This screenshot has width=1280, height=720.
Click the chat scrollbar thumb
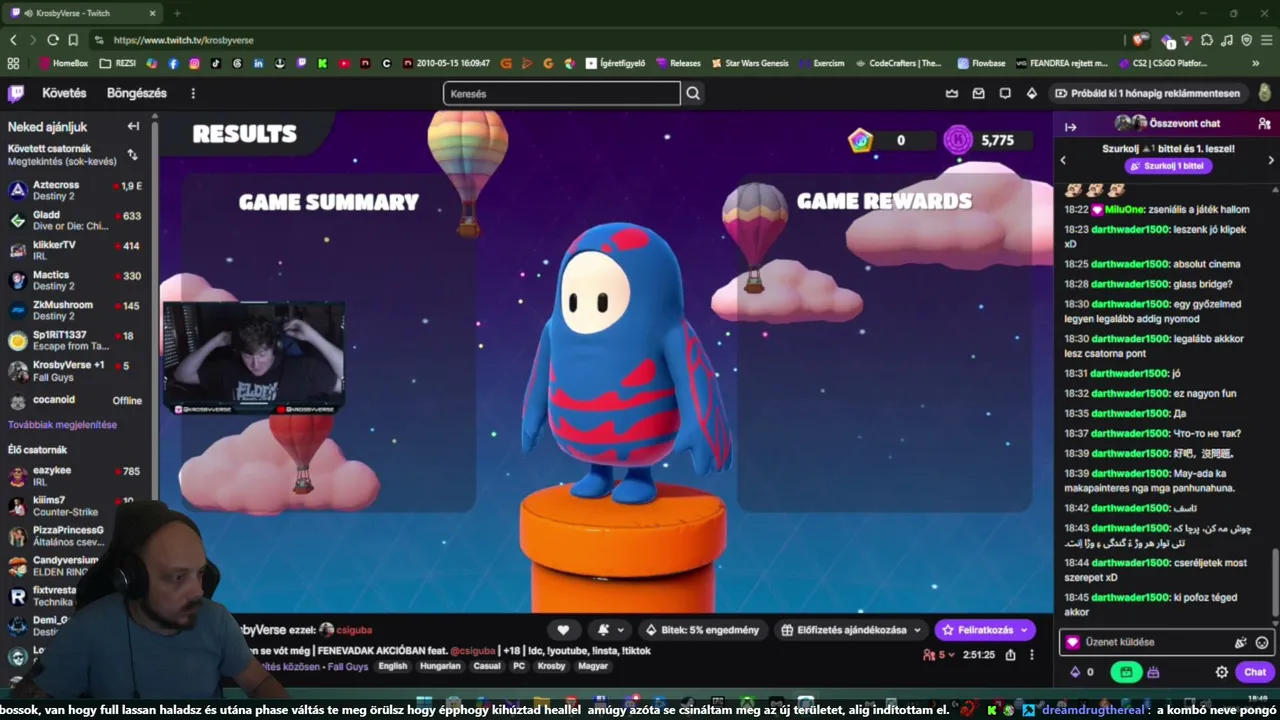pos(1275,583)
